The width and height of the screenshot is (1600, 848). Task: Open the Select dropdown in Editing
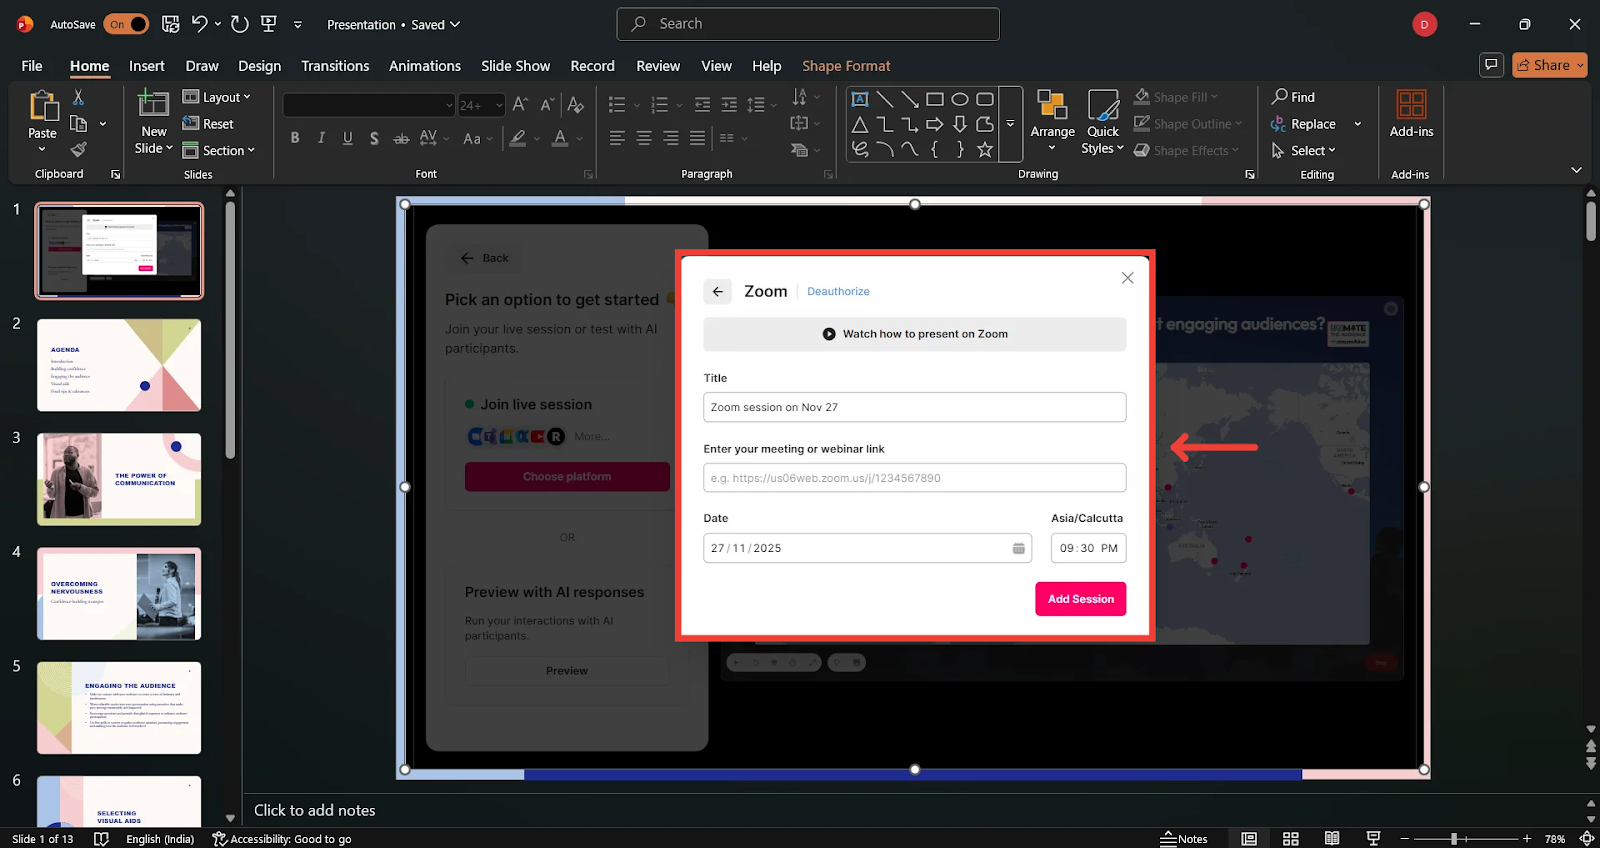click(x=1304, y=150)
